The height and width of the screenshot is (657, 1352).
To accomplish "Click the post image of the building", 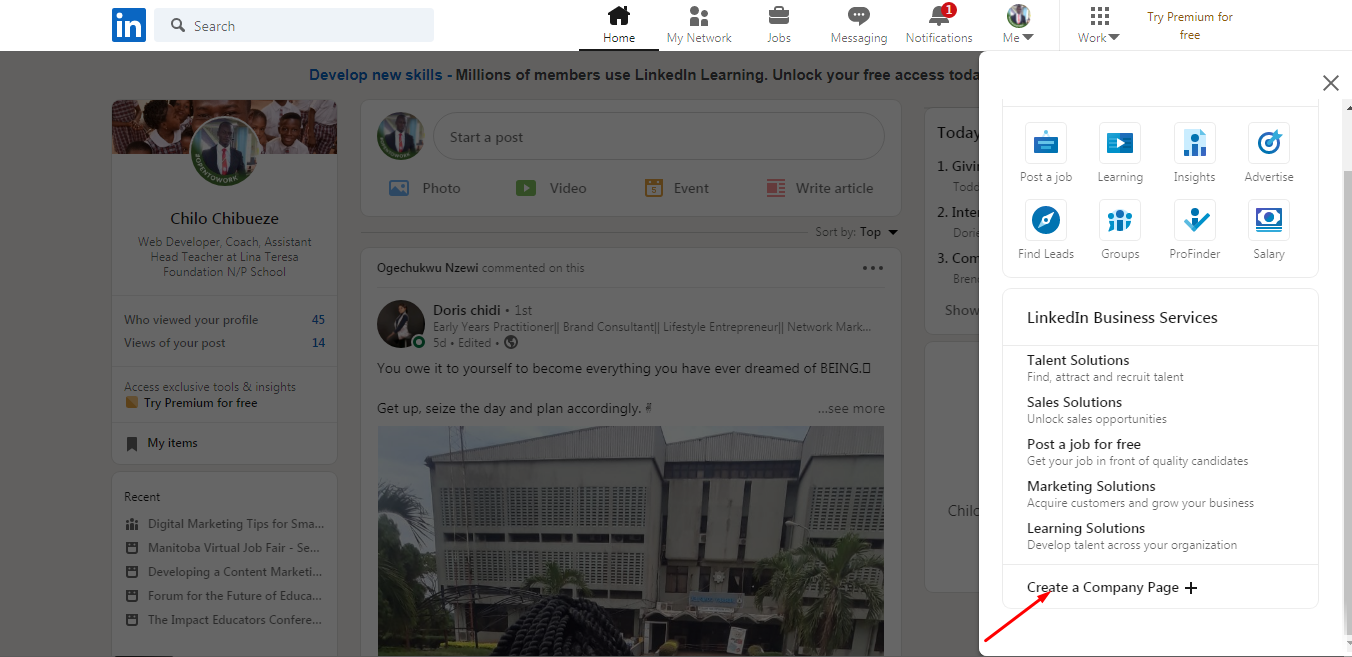I will (631, 541).
